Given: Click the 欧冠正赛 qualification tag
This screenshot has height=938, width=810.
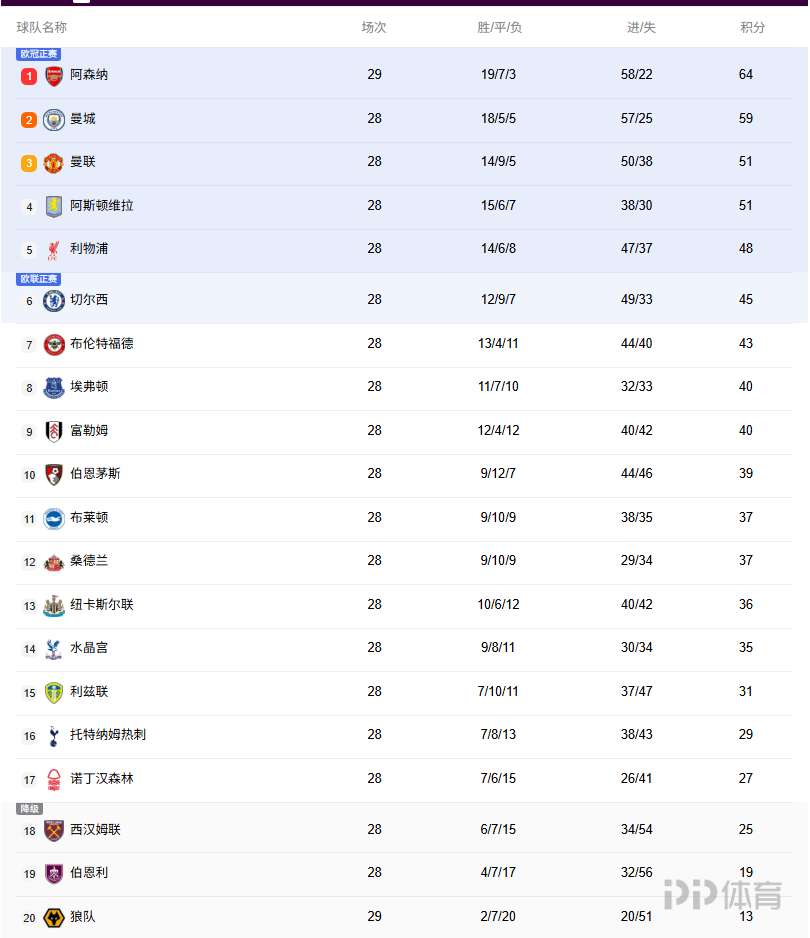Looking at the screenshot, I should tap(39, 54).
